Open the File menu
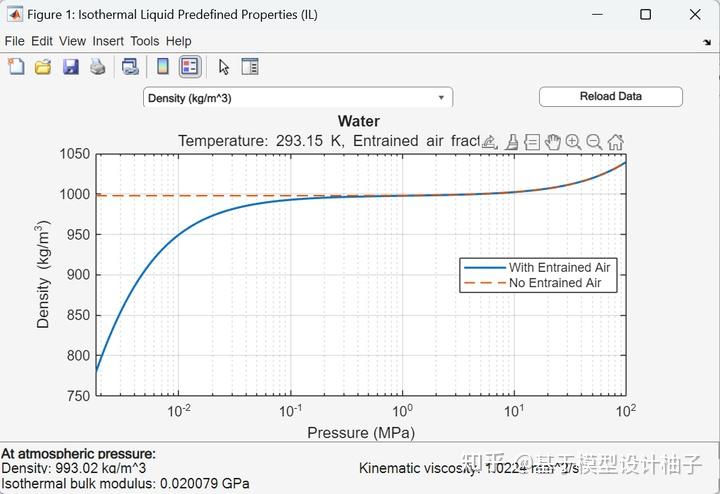The height and width of the screenshot is (494, 720). click(x=14, y=41)
